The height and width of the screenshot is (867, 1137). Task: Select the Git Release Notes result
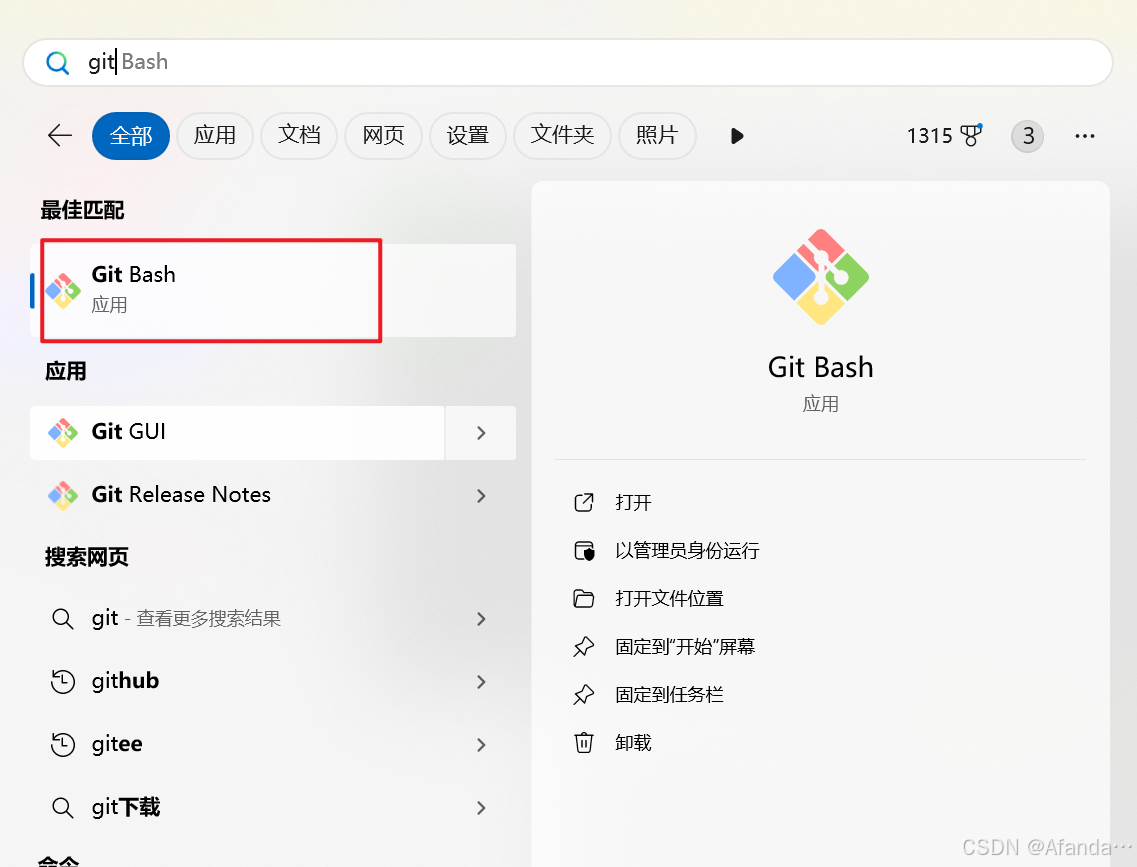tap(237, 496)
